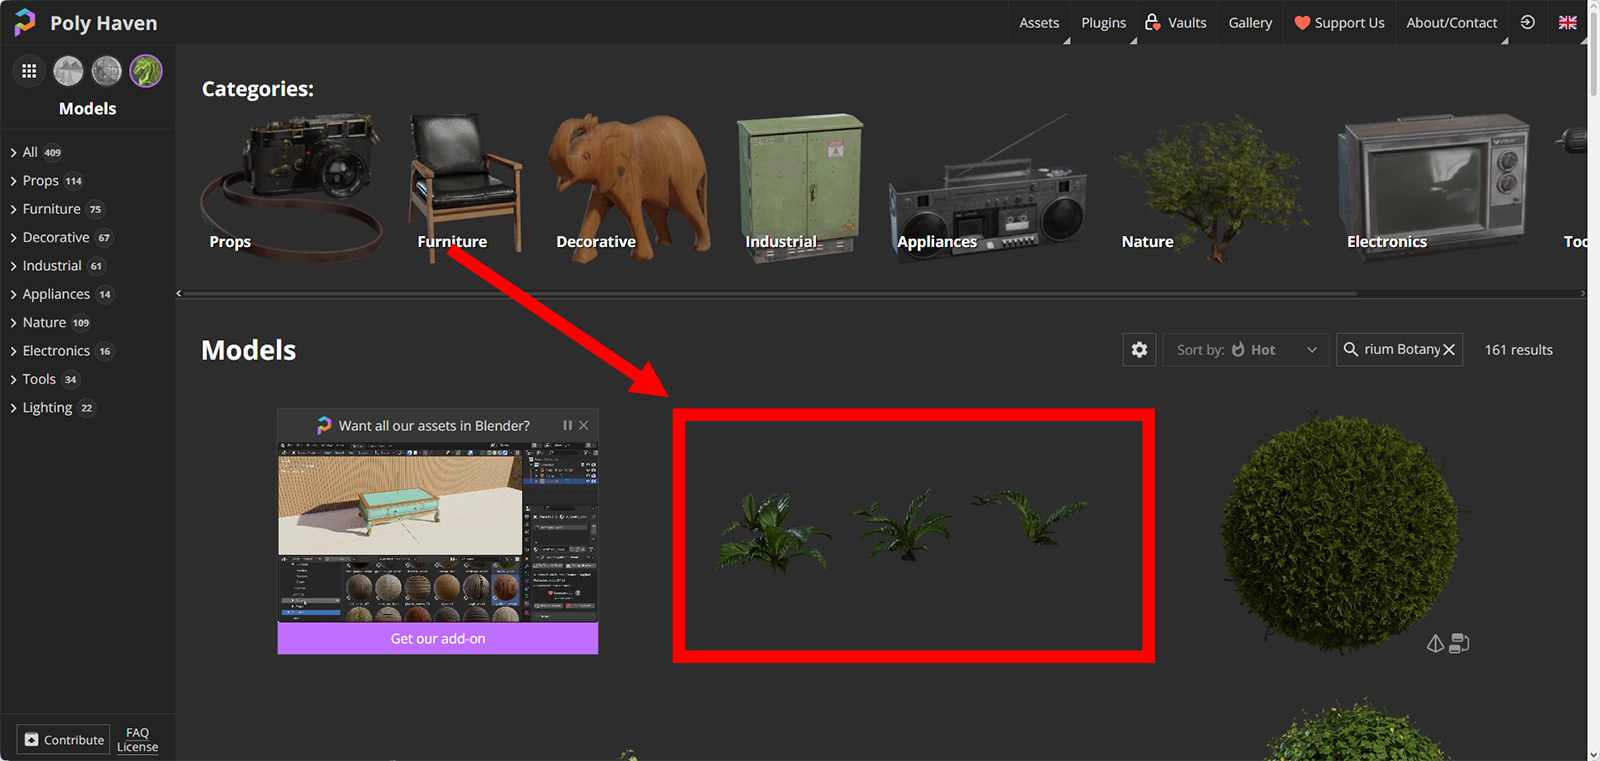Viewport: 1600px width, 761px height.
Task: Click the Get our add-on button
Action: [x=437, y=639]
